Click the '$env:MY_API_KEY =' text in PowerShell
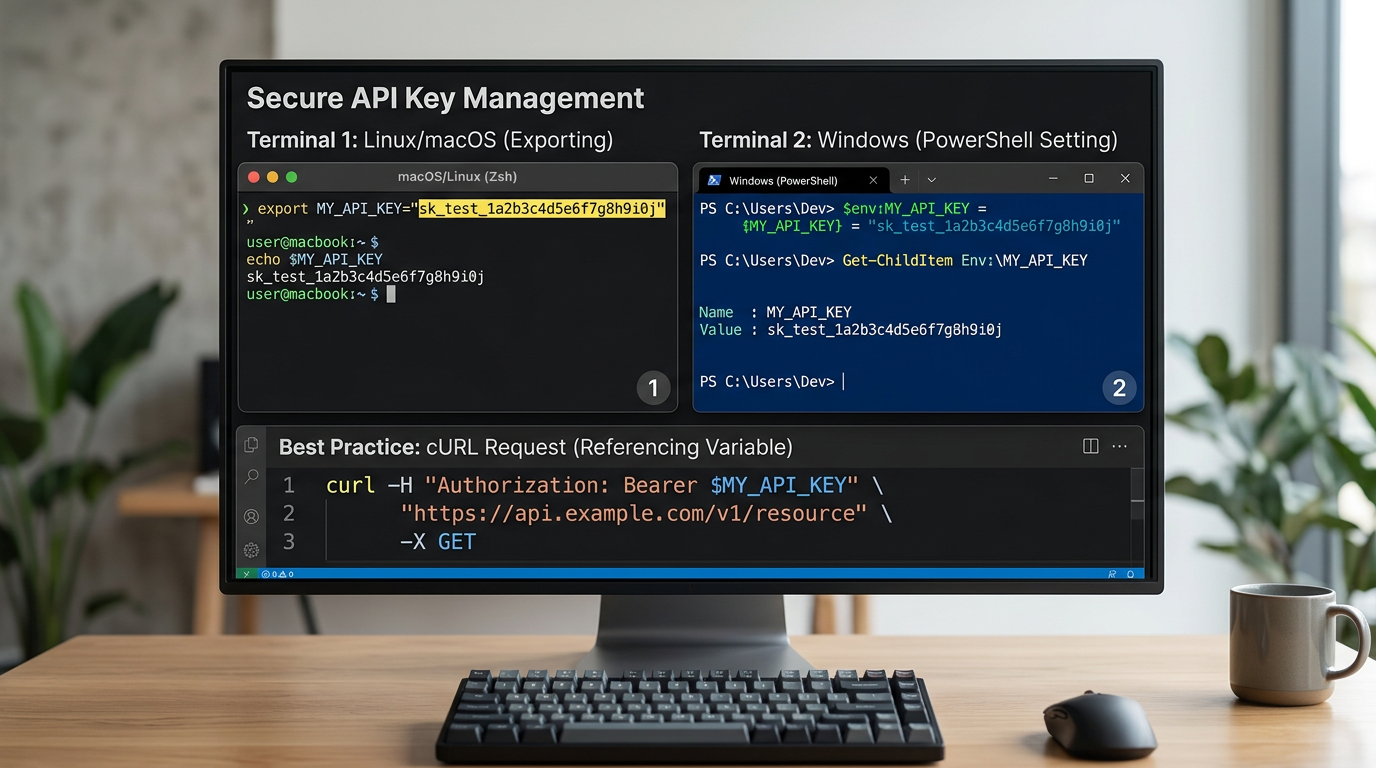Viewport: 1376px width, 768px height. pyautogui.click(x=915, y=208)
